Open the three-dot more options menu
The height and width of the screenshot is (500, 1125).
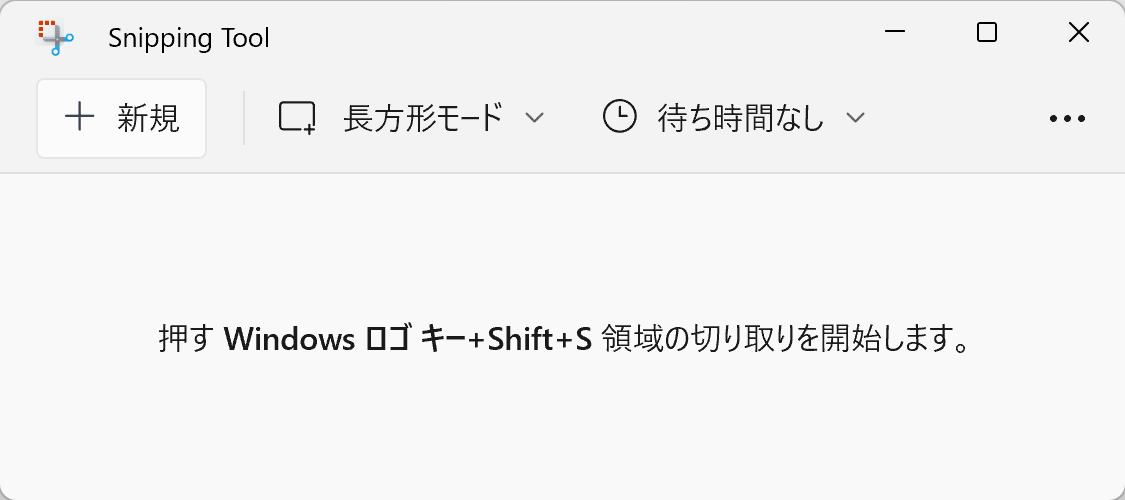click(x=1067, y=118)
